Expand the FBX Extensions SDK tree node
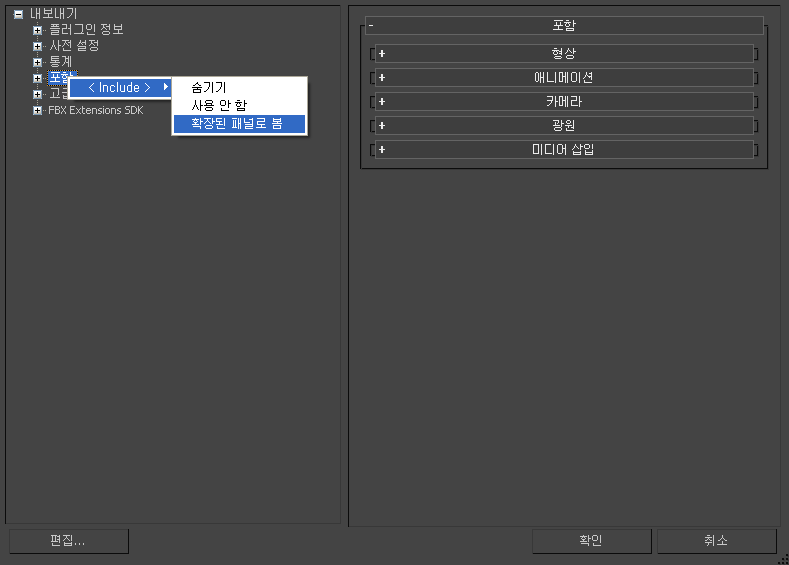 click(x=37, y=110)
